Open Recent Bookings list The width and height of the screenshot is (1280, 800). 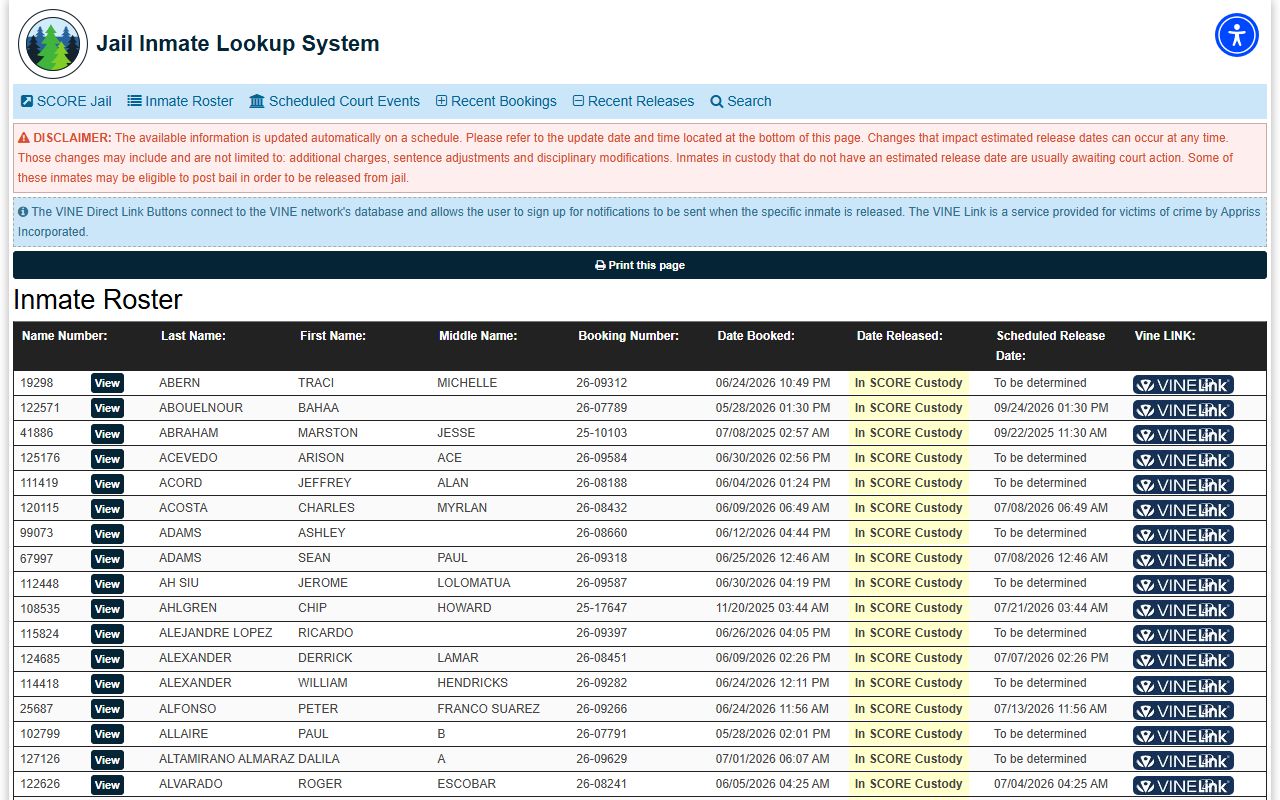(x=496, y=101)
